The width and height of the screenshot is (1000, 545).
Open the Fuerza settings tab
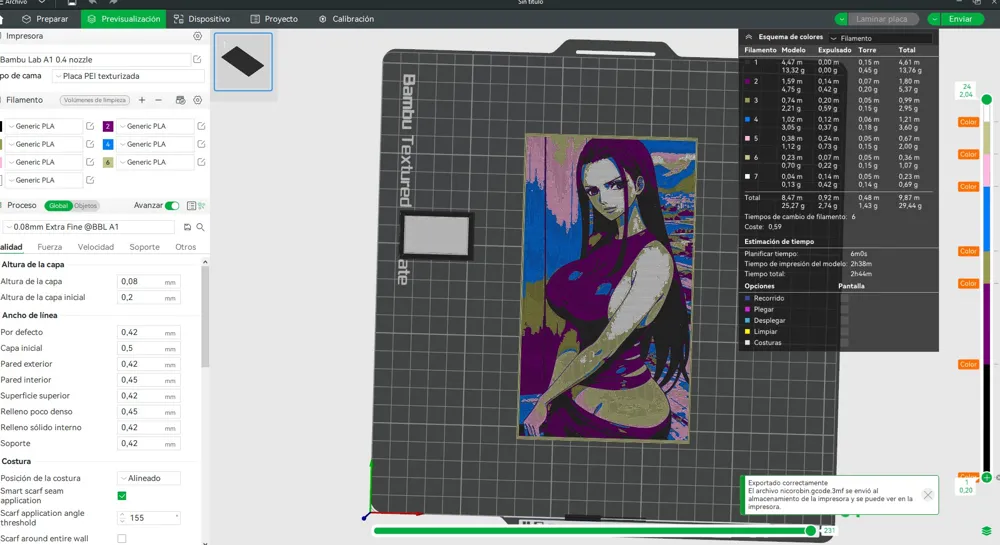point(50,247)
